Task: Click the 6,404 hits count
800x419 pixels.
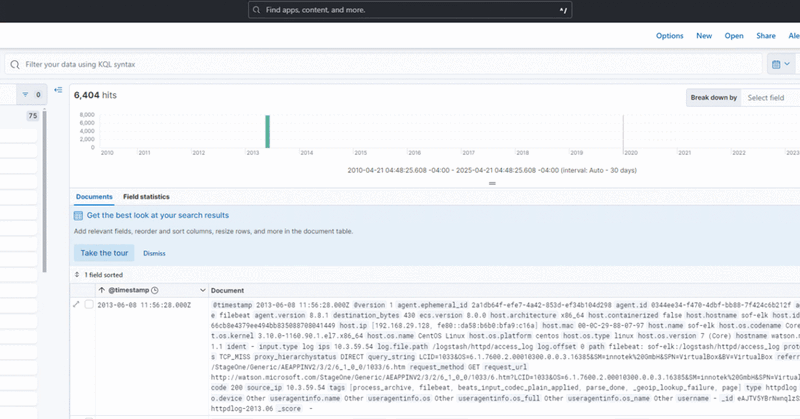Action: (x=95, y=95)
